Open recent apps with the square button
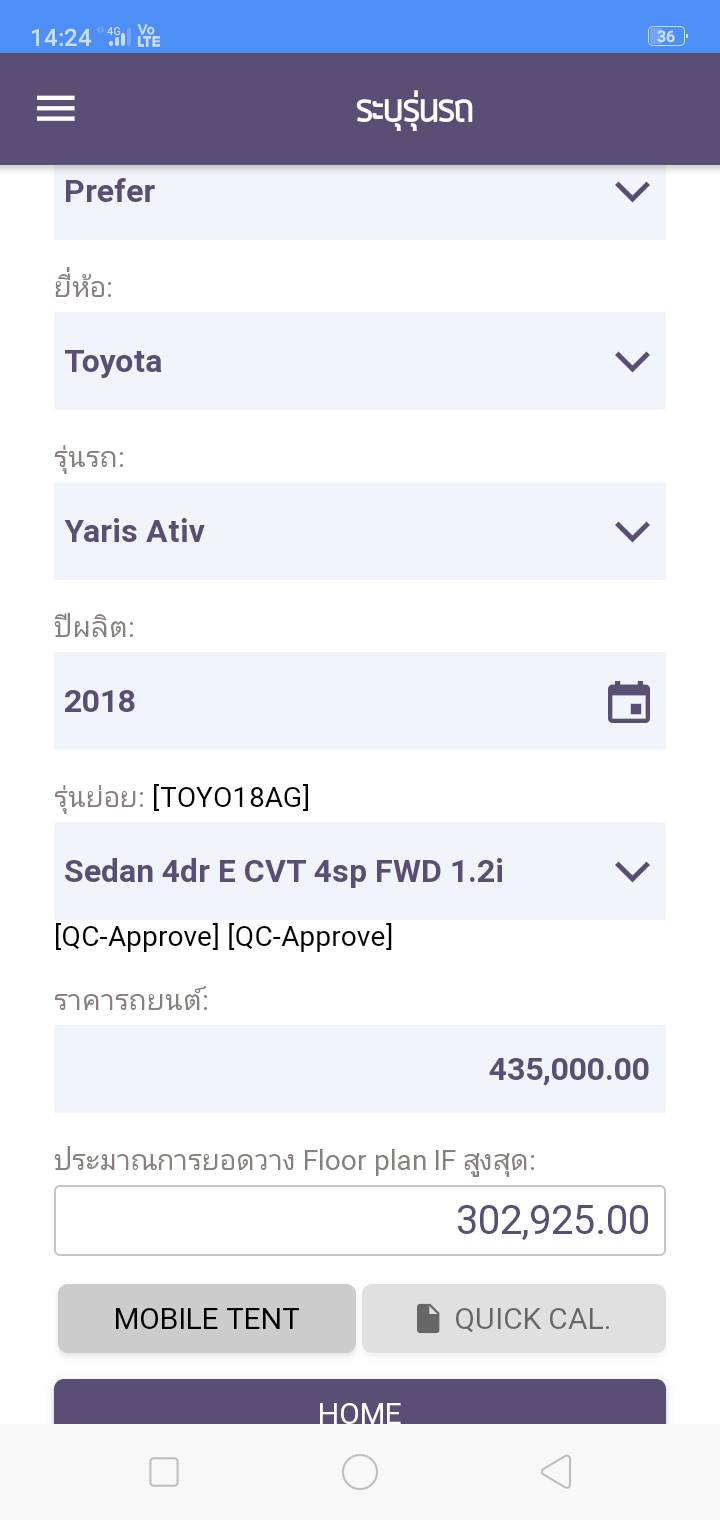The image size is (720, 1520). point(164,1472)
